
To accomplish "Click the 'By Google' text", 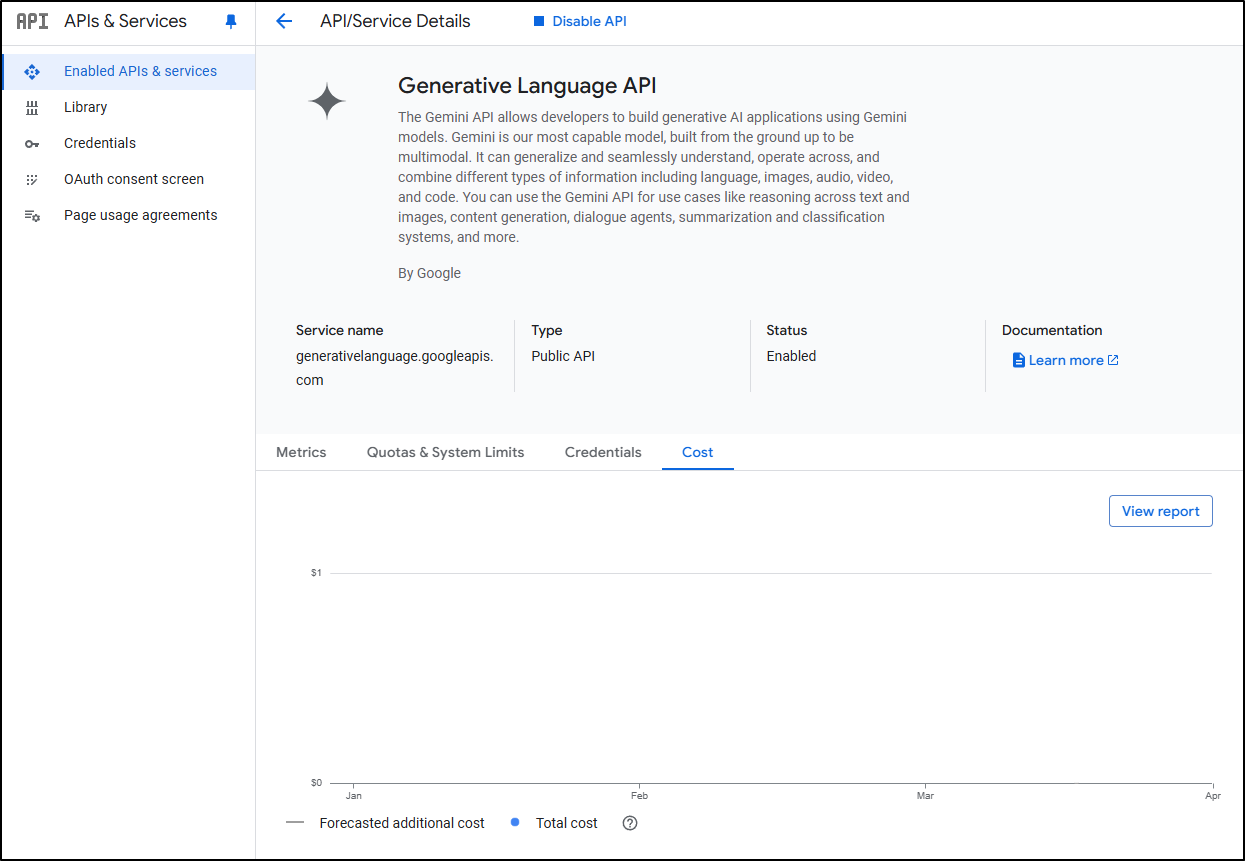I will click(x=429, y=273).
